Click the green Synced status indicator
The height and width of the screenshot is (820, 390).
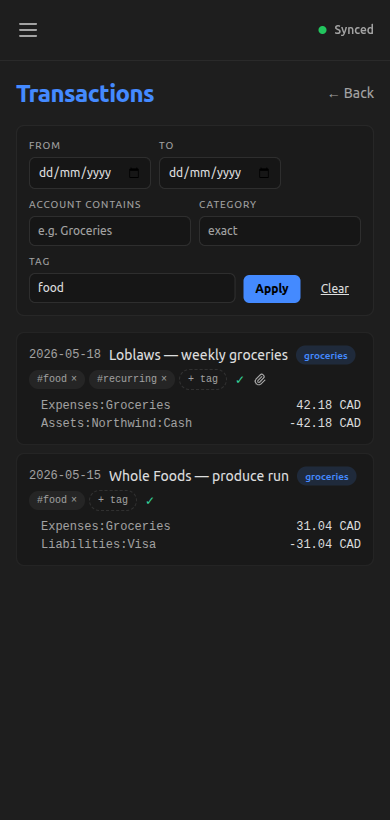click(346, 30)
